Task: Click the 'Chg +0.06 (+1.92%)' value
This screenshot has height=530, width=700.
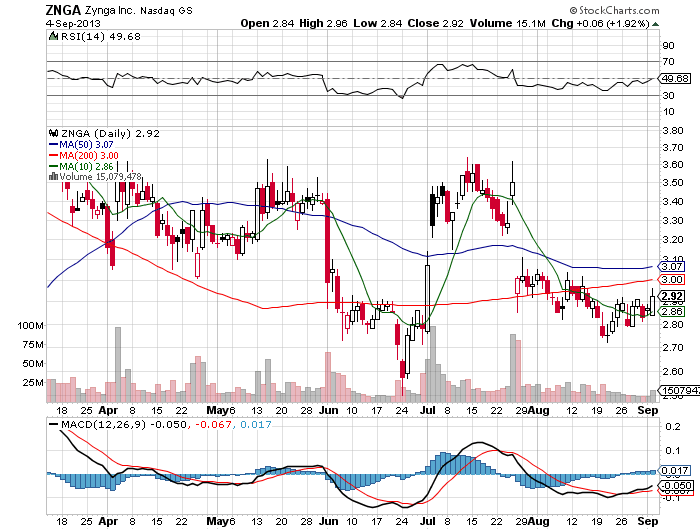Action: click(x=600, y=23)
